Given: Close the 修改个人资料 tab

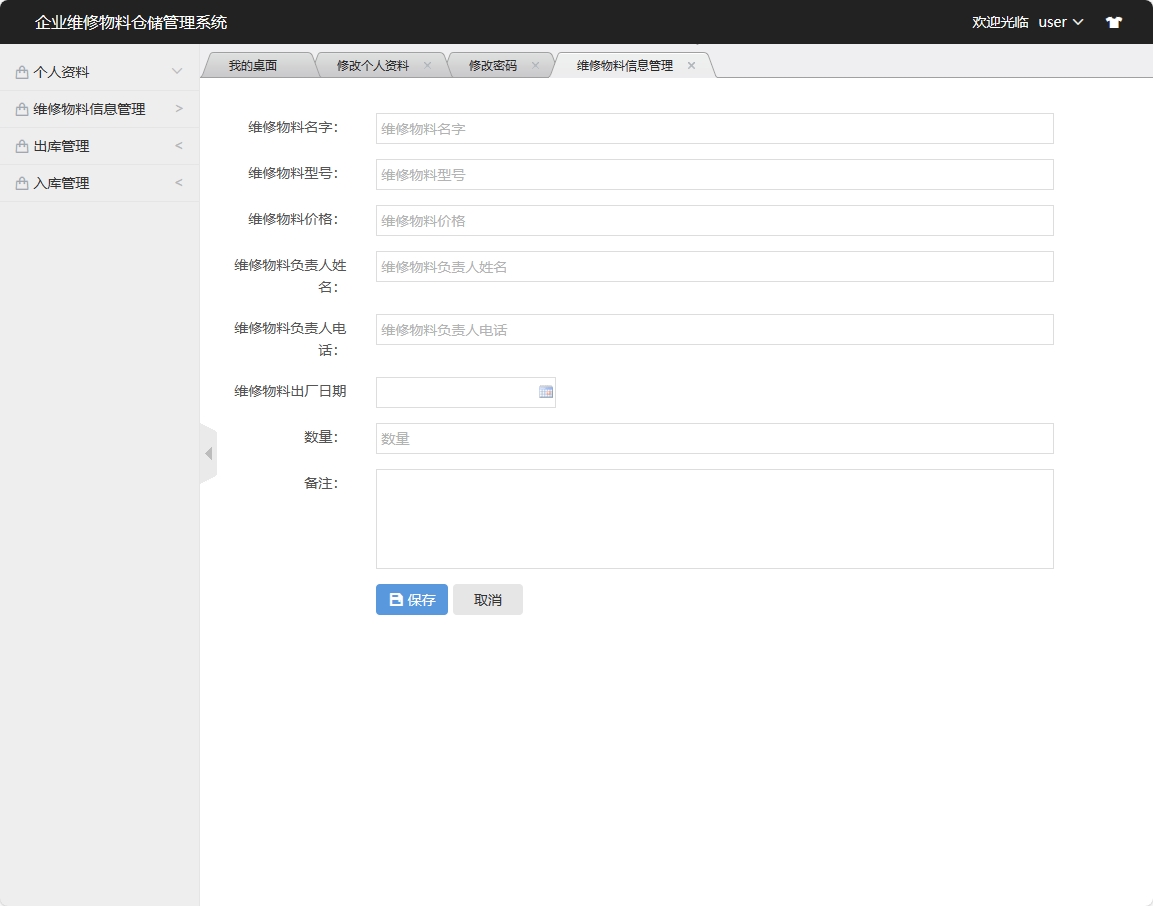Looking at the screenshot, I should [x=428, y=64].
